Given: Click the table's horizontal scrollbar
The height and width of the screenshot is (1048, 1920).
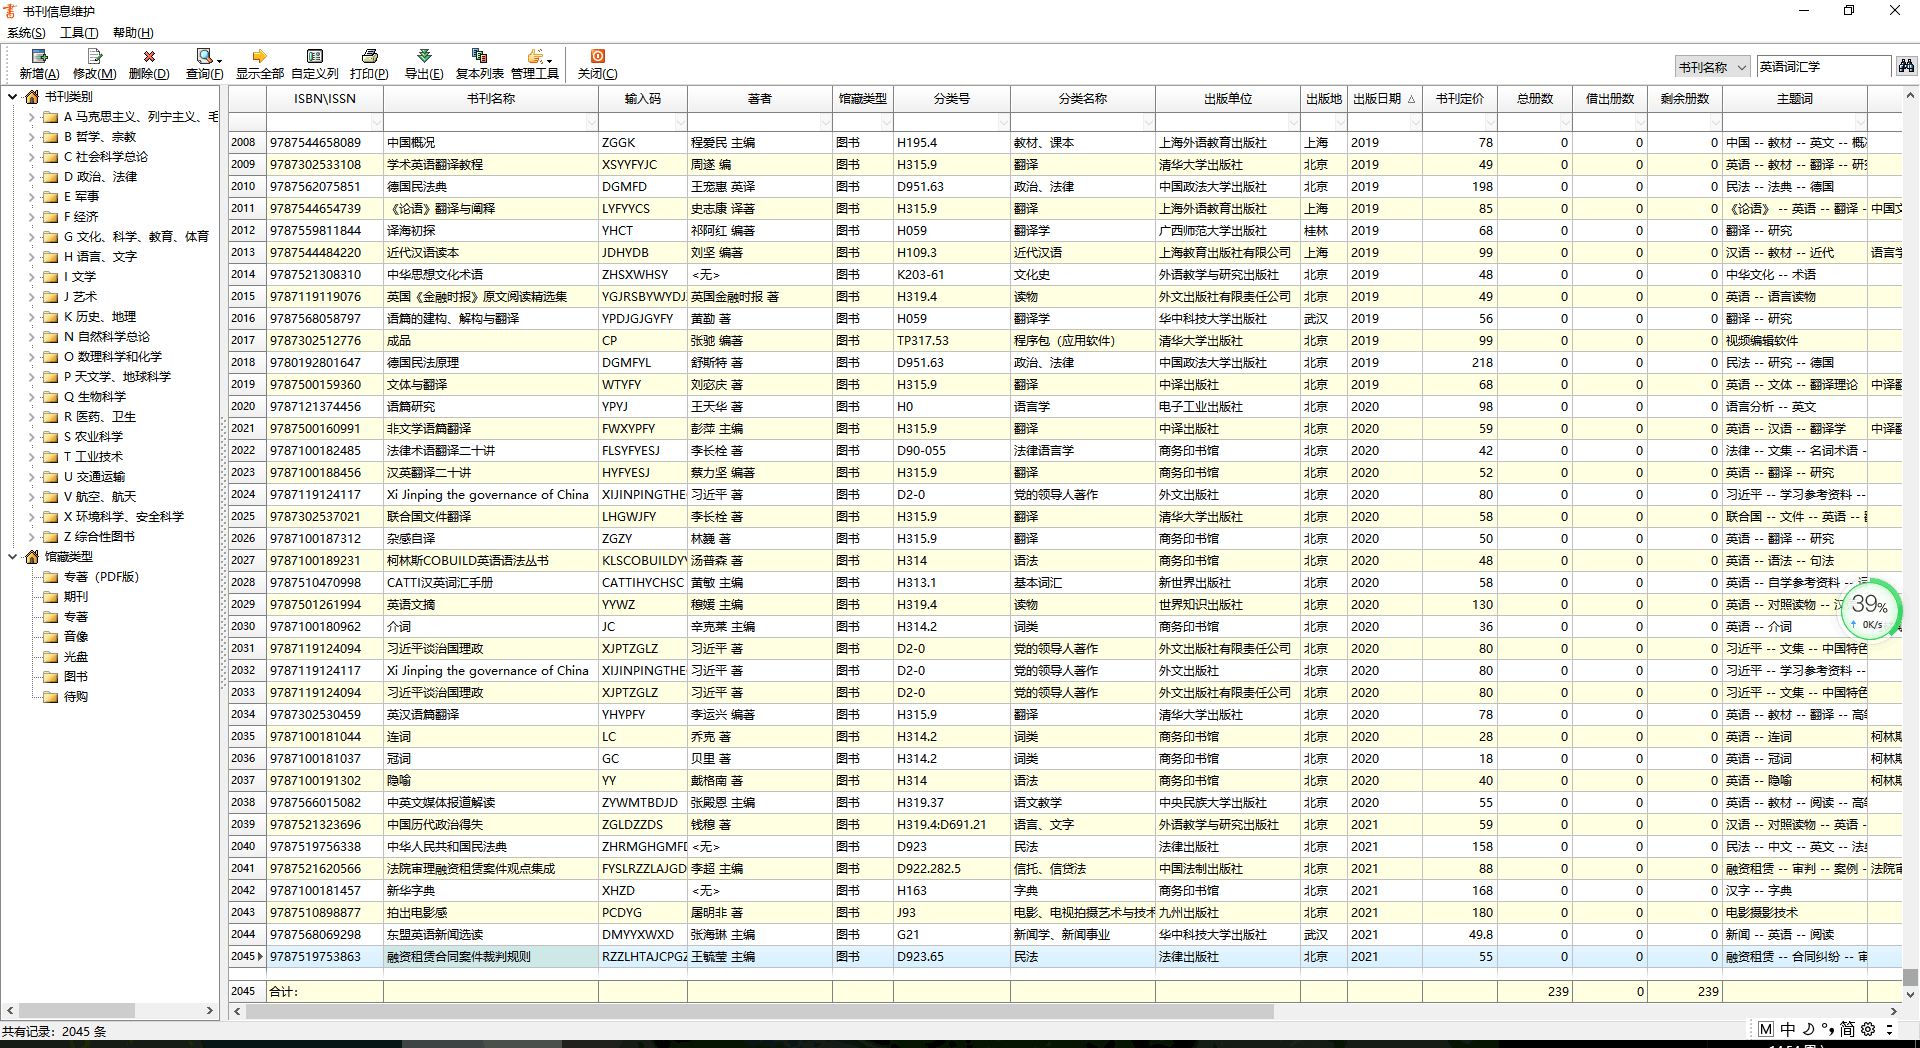Looking at the screenshot, I should pyautogui.click(x=760, y=1011).
